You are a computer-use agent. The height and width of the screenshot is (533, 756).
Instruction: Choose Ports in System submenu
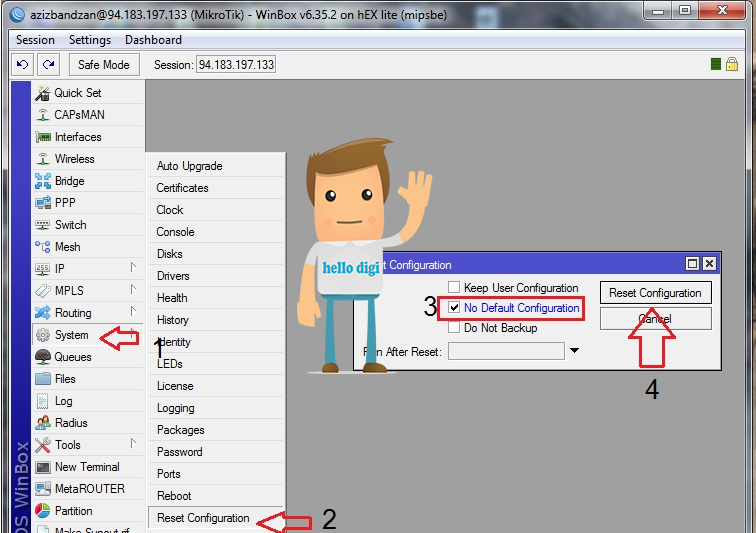pos(216,474)
